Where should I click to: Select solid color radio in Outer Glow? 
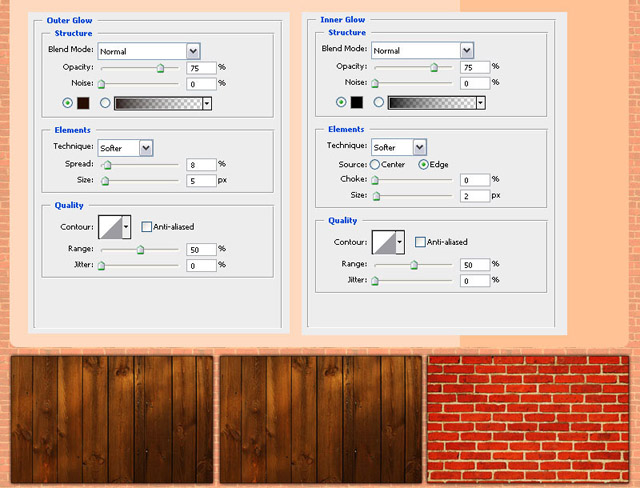click(67, 103)
